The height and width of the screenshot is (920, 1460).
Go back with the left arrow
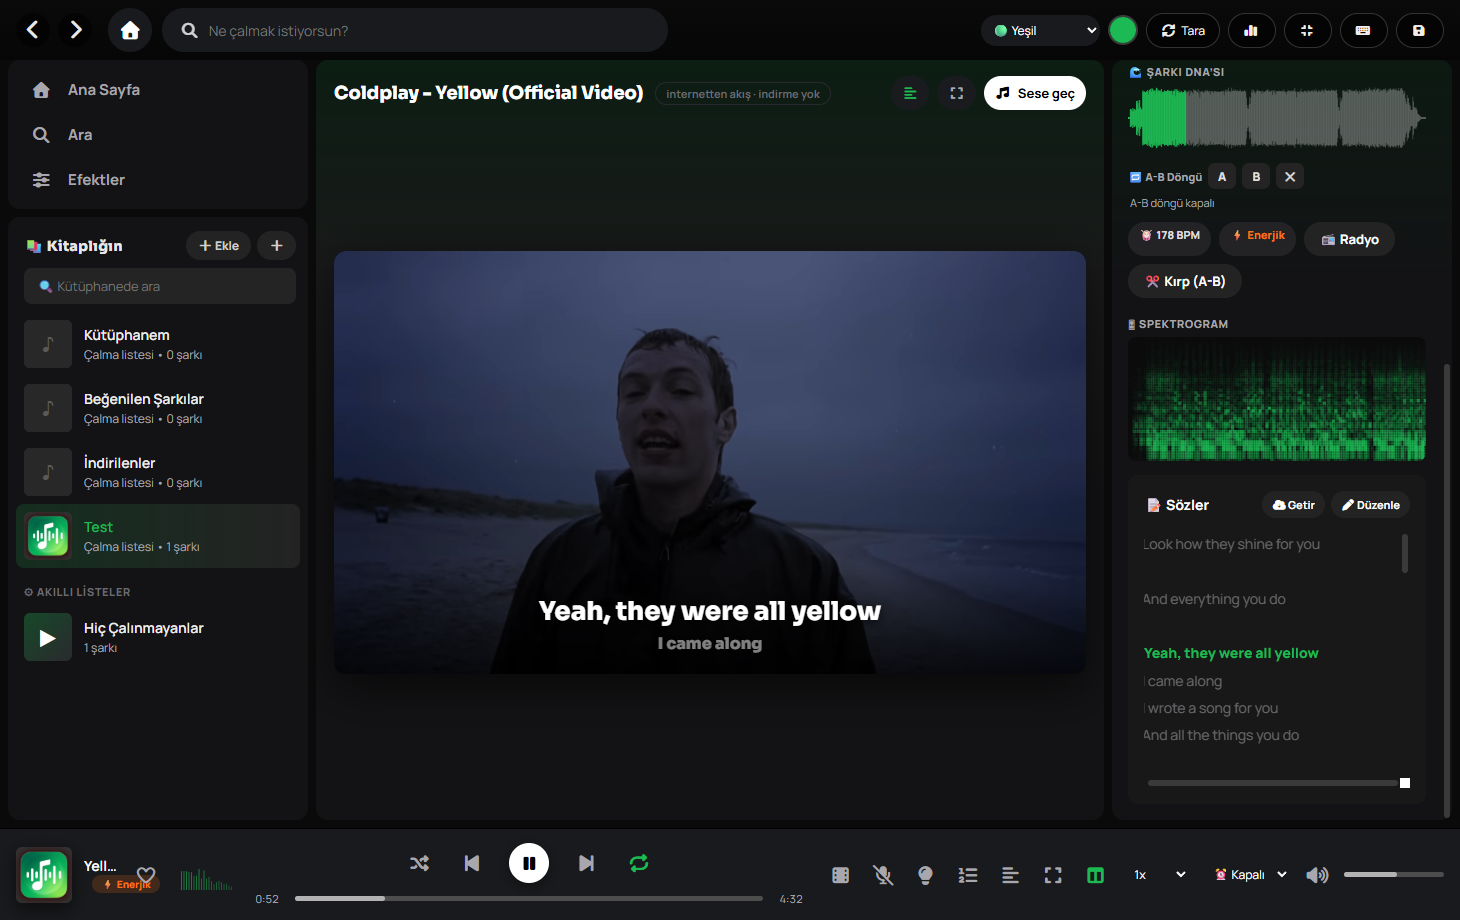[33, 30]
